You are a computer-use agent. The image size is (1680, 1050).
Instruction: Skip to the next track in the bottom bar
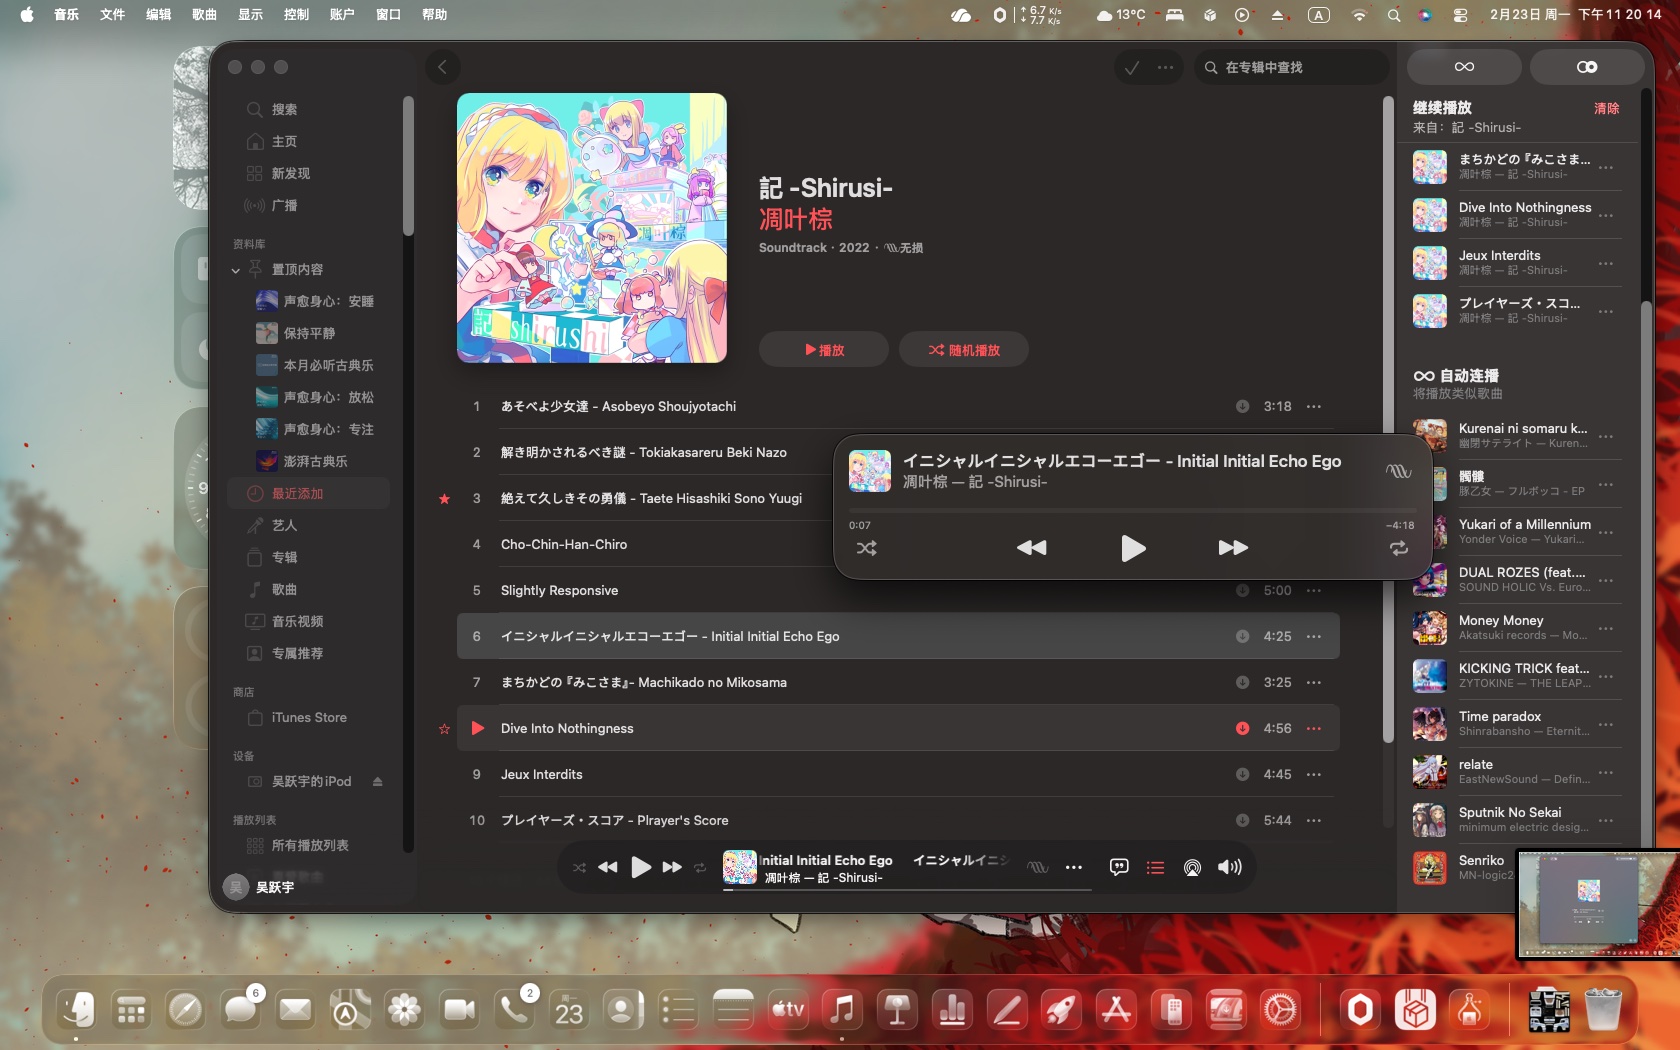672,867
